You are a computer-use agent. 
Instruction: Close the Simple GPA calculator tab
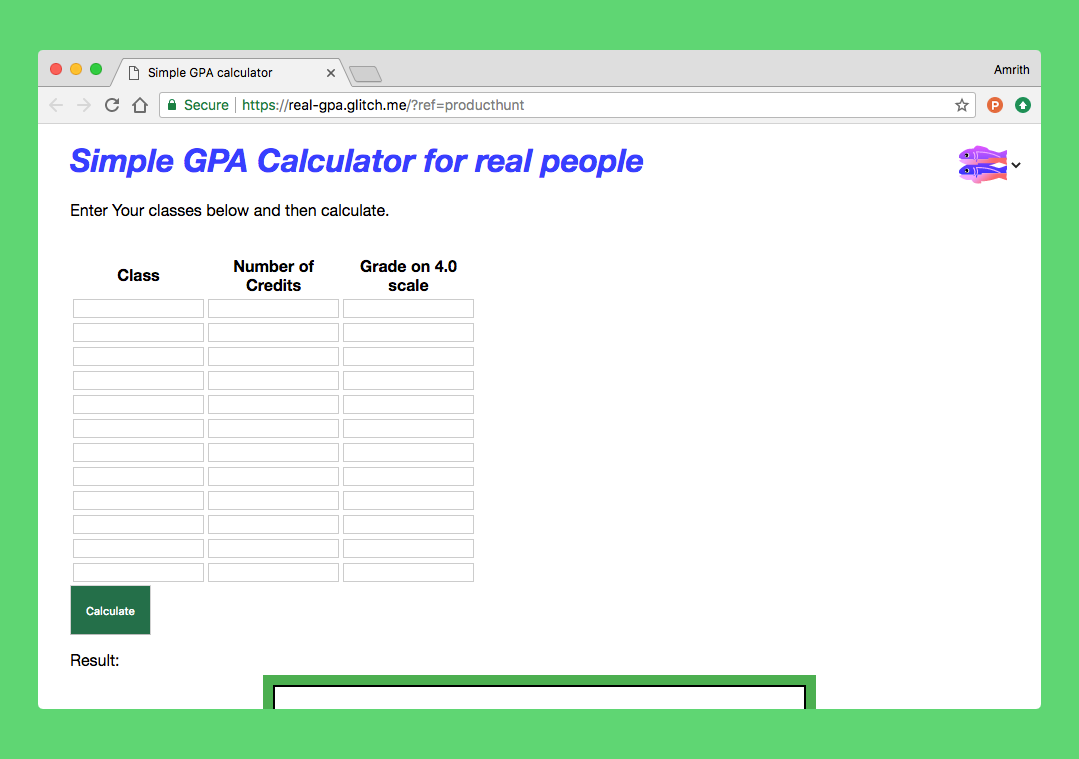coord(331,72)
